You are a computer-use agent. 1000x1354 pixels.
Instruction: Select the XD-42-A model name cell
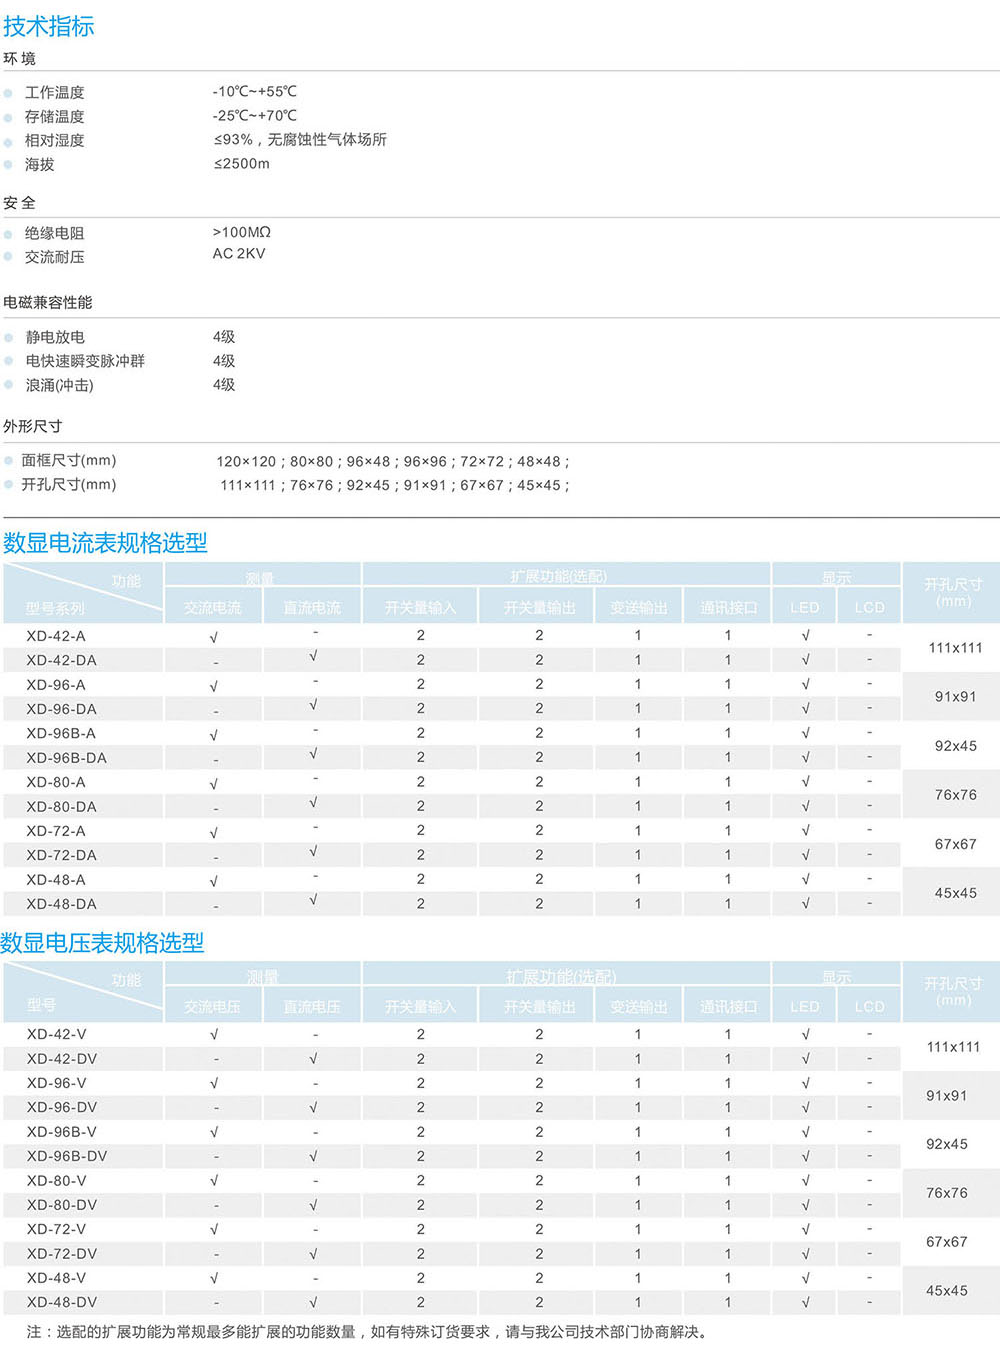click(56, 636)
